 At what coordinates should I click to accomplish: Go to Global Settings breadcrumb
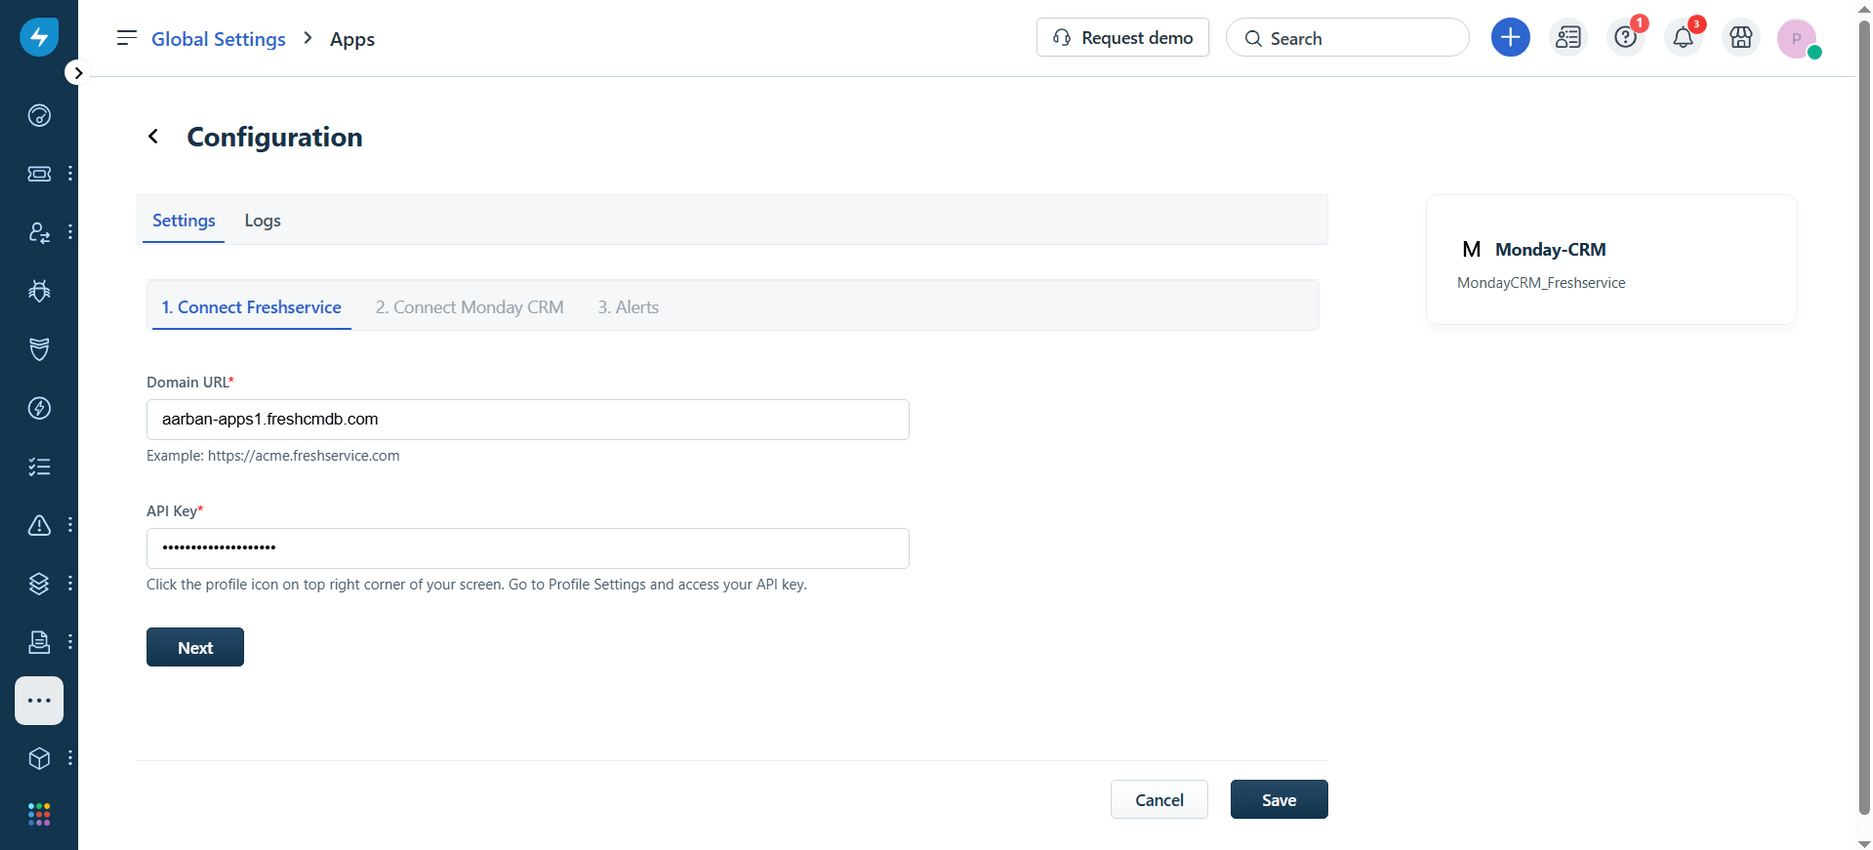tap(218, 39)
